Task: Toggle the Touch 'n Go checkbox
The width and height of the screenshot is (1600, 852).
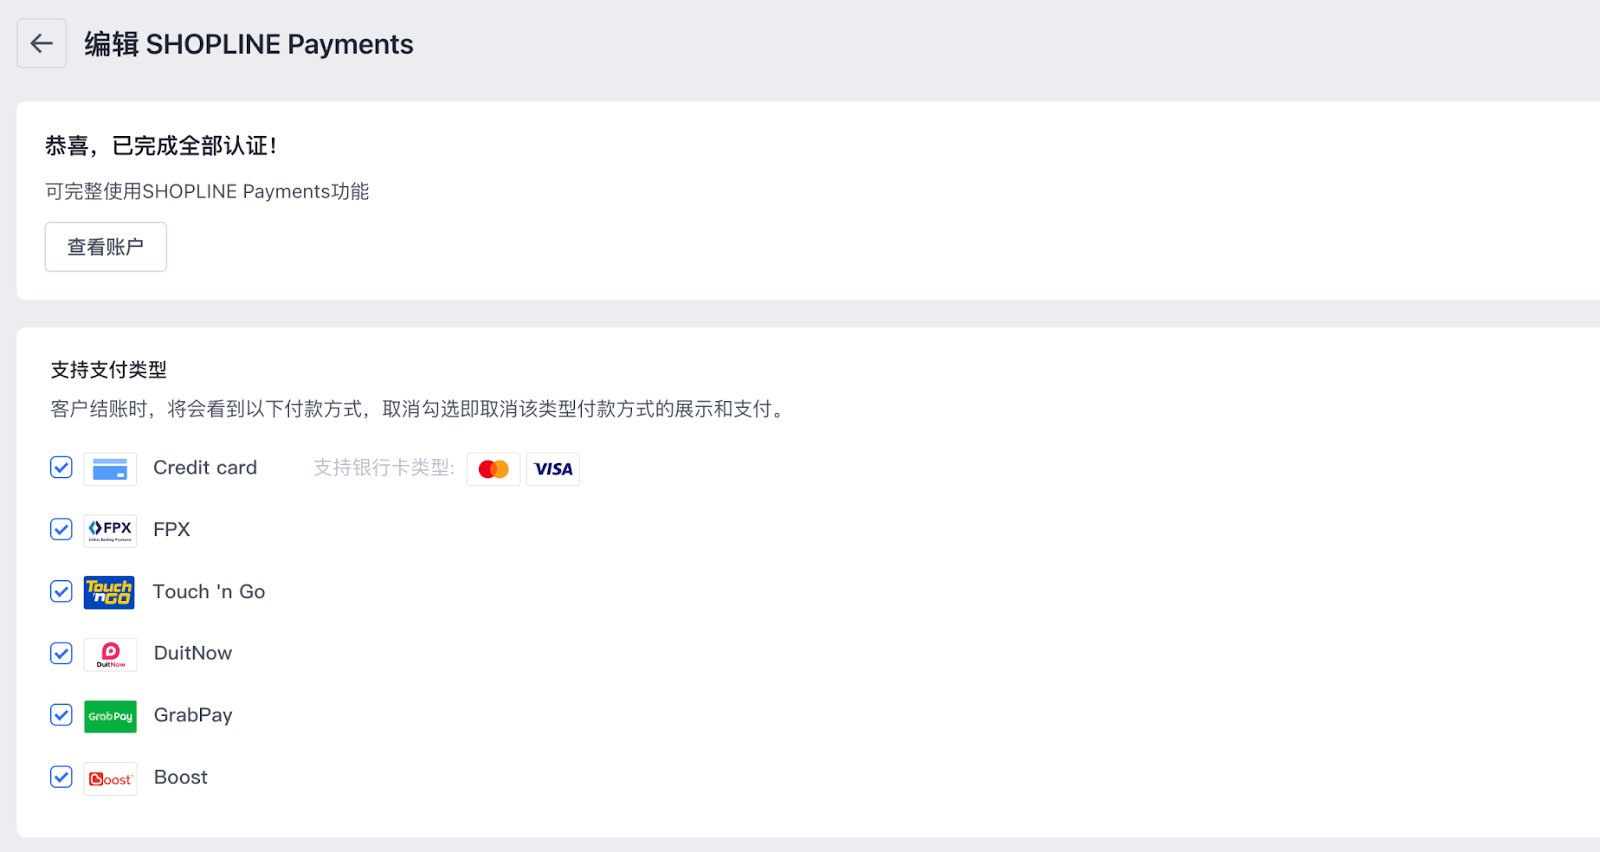Action: pos(61,592)
